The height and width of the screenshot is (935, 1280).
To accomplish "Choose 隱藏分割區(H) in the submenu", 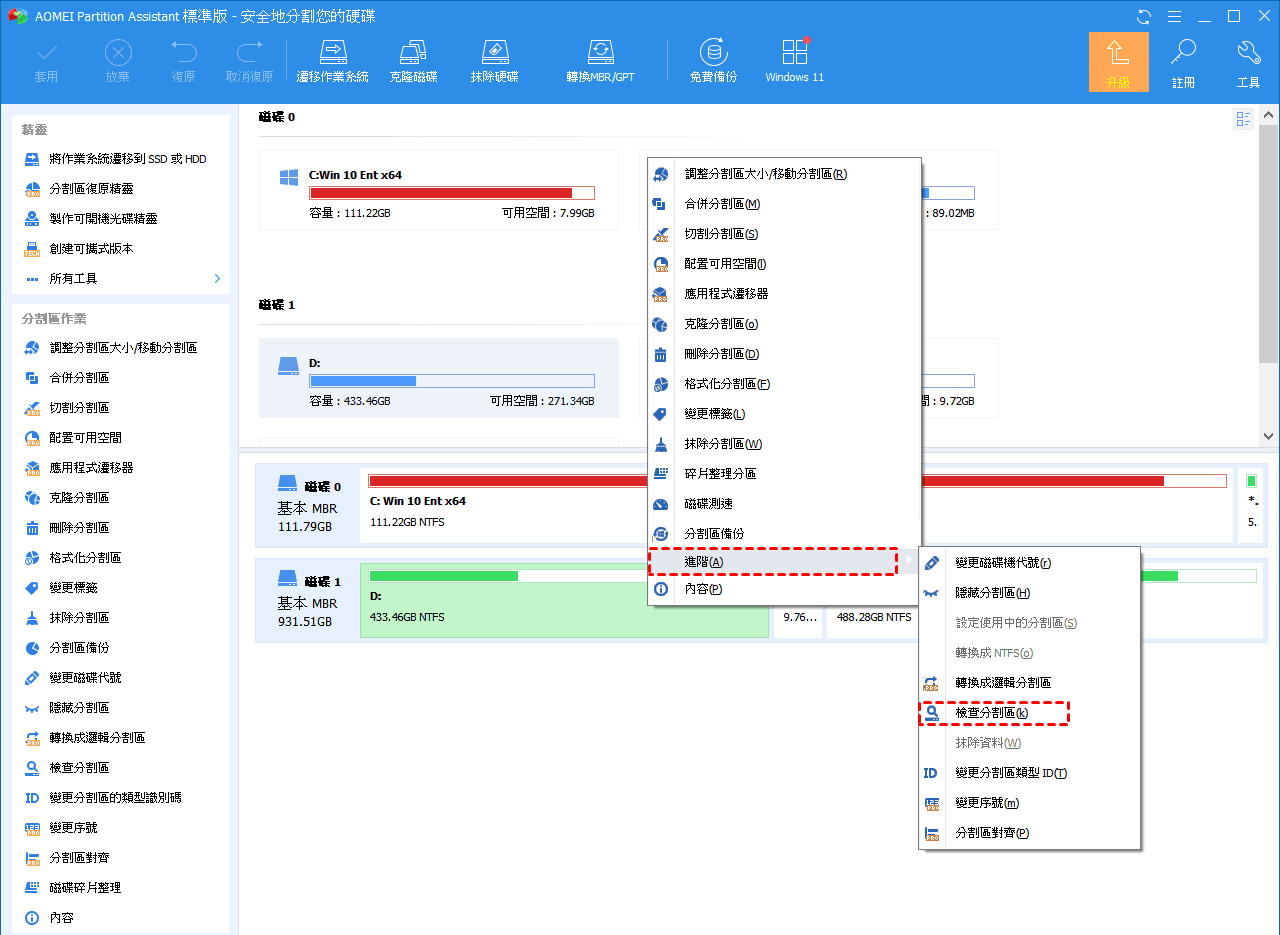I will coord(1030,593).
